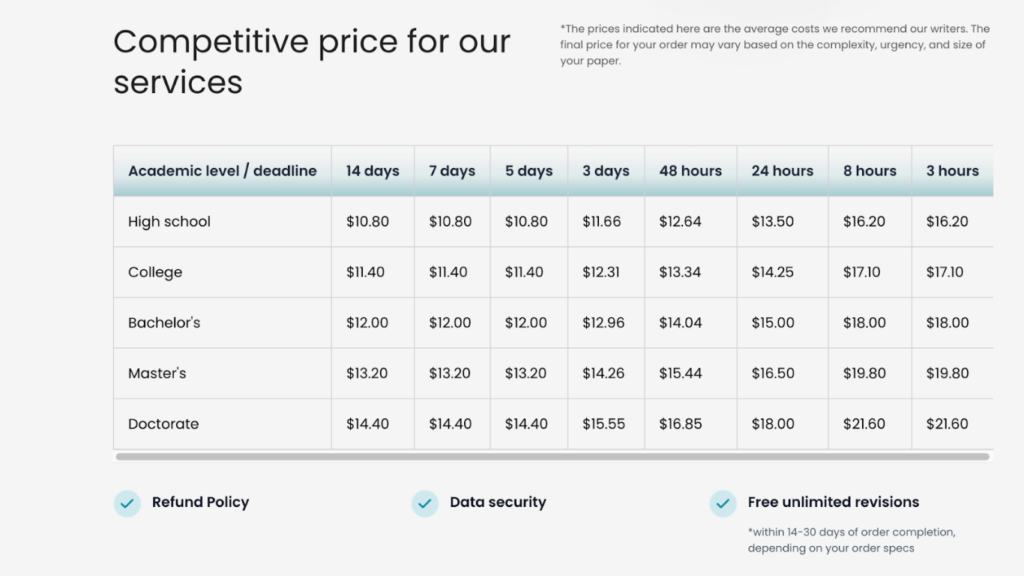Select the High school row label
The height and width of the screenshot is (576, 1024).
tap(169, 222)
